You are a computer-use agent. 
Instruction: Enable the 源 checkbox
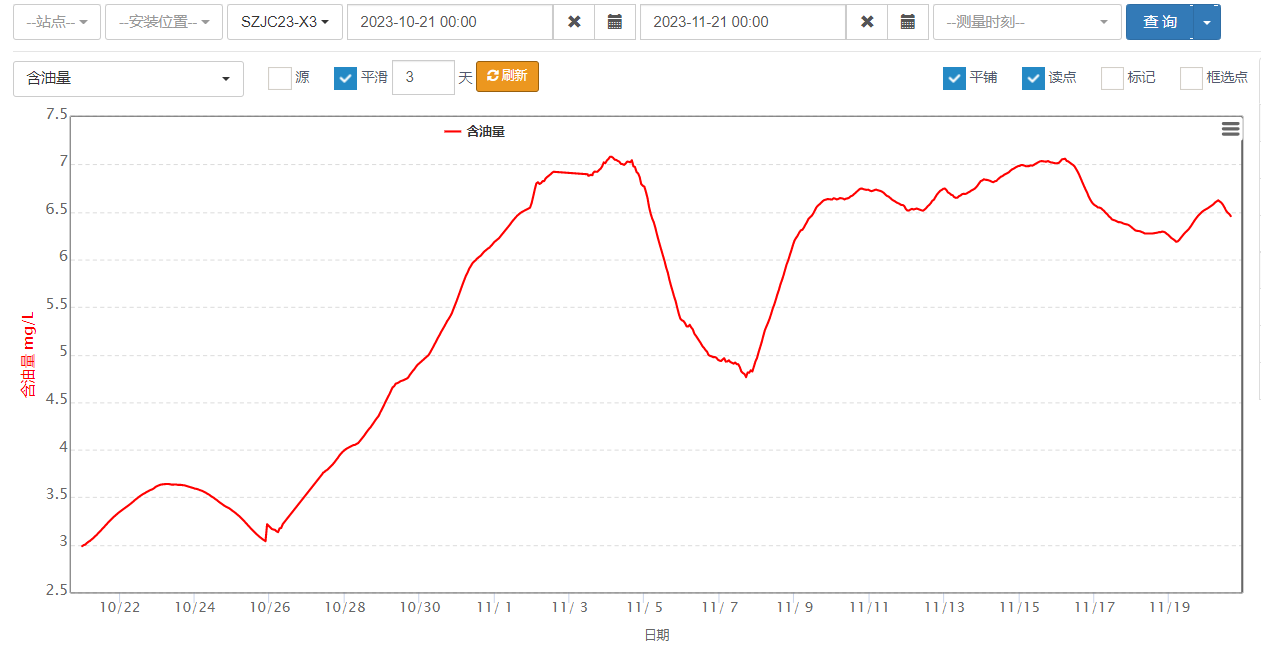pos(280,78)
